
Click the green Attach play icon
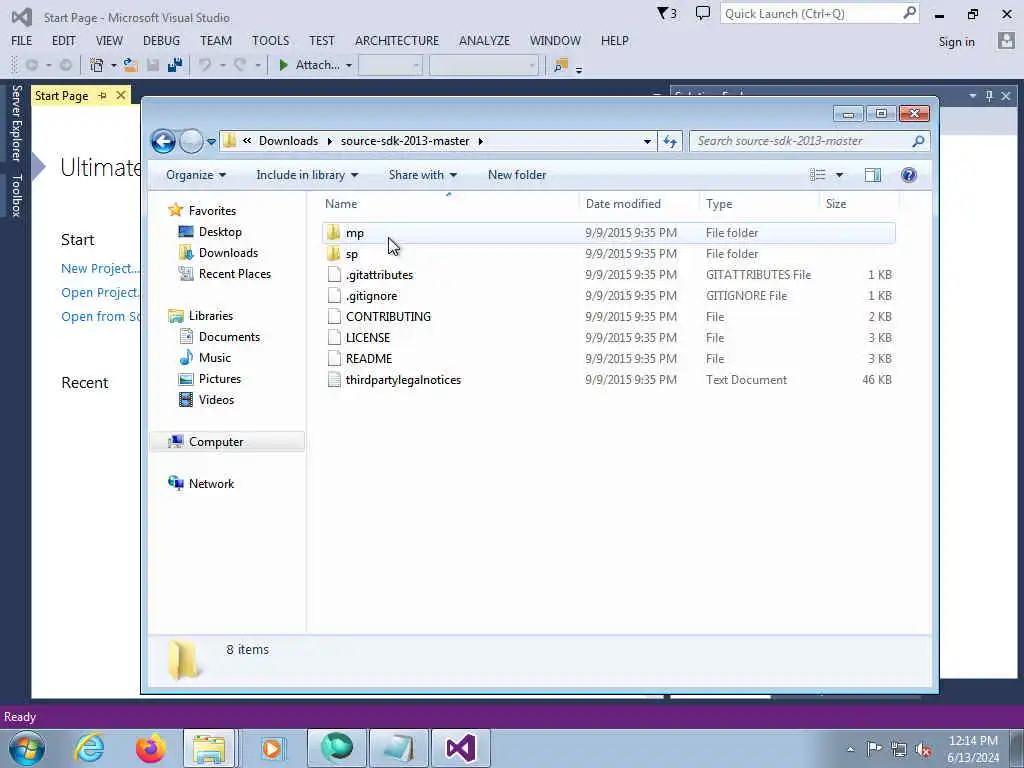(283, 65)
